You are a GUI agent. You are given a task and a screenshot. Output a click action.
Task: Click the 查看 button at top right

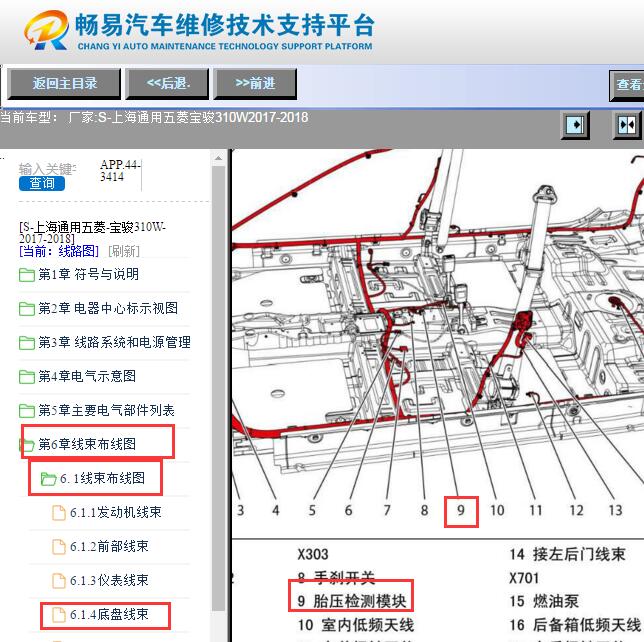(627, 85)
